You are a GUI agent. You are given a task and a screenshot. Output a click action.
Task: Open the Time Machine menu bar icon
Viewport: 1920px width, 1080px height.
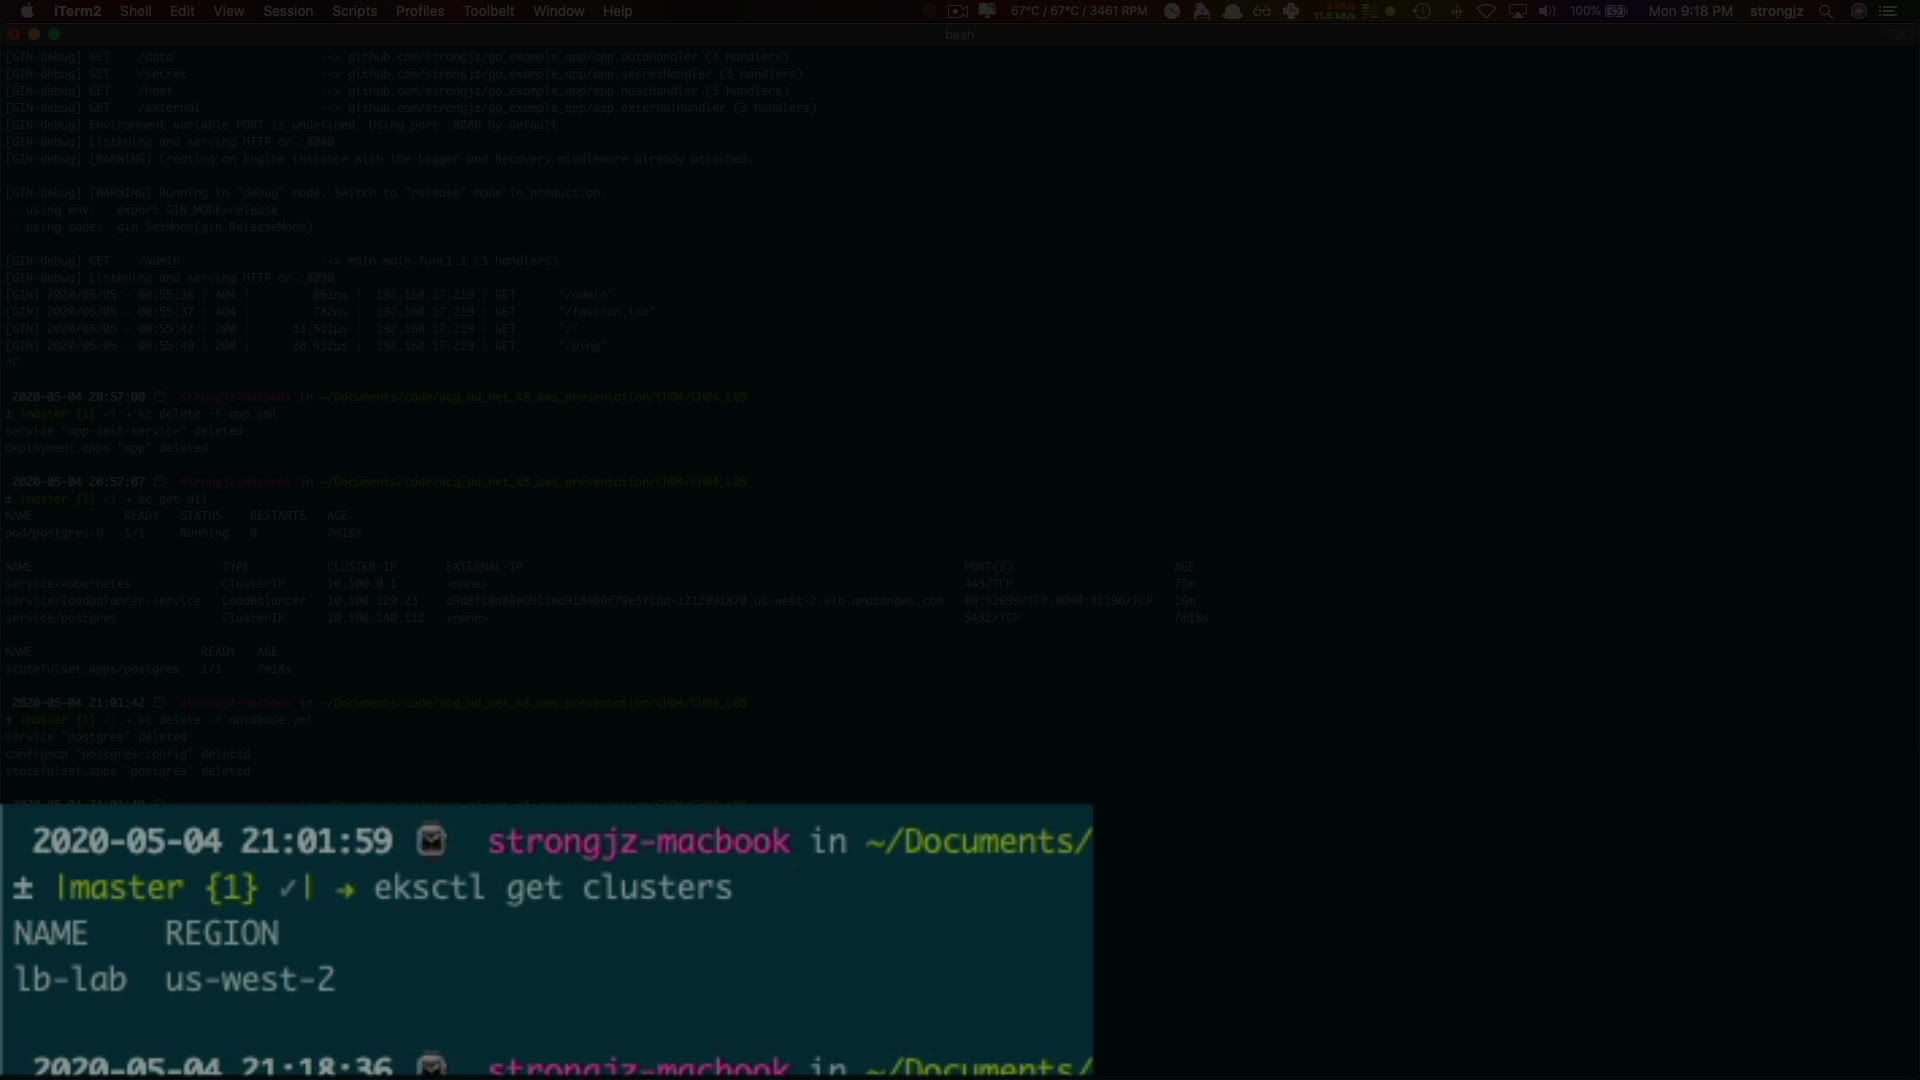tap(1421, 11)
